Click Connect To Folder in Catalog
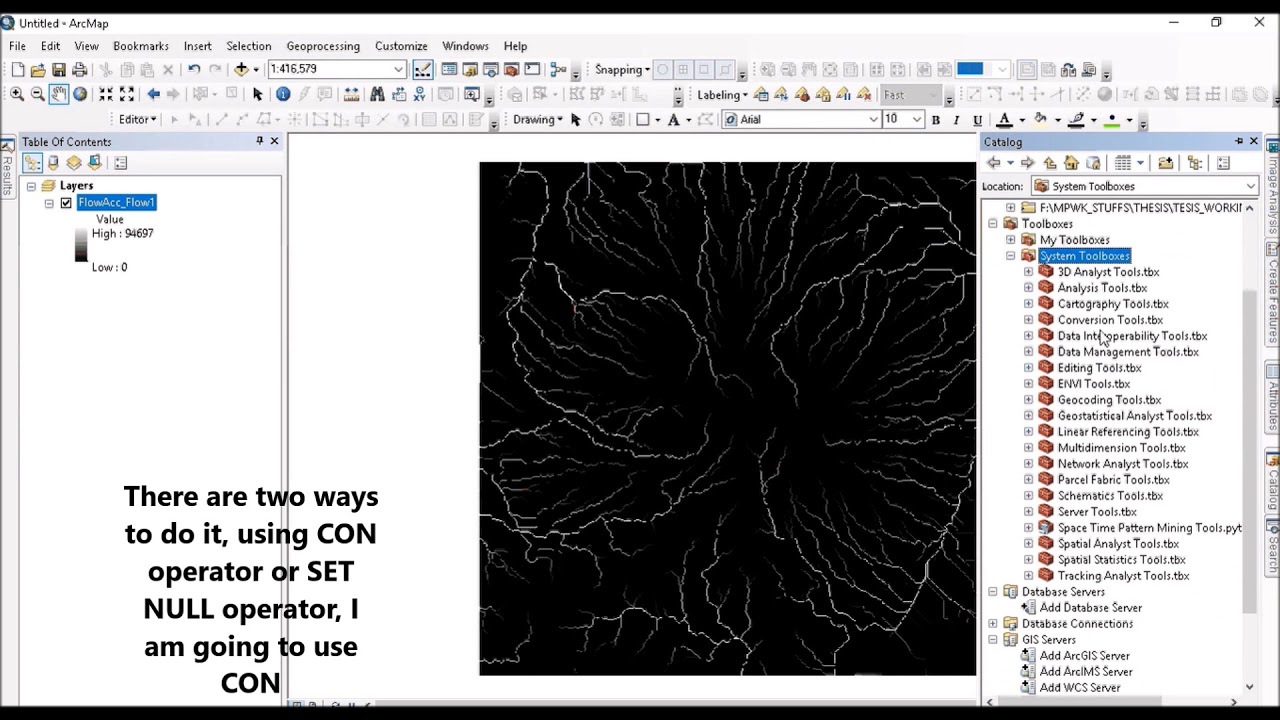Image resolution: width=1280 pixels, height=720 pixels. (1165, 163)
